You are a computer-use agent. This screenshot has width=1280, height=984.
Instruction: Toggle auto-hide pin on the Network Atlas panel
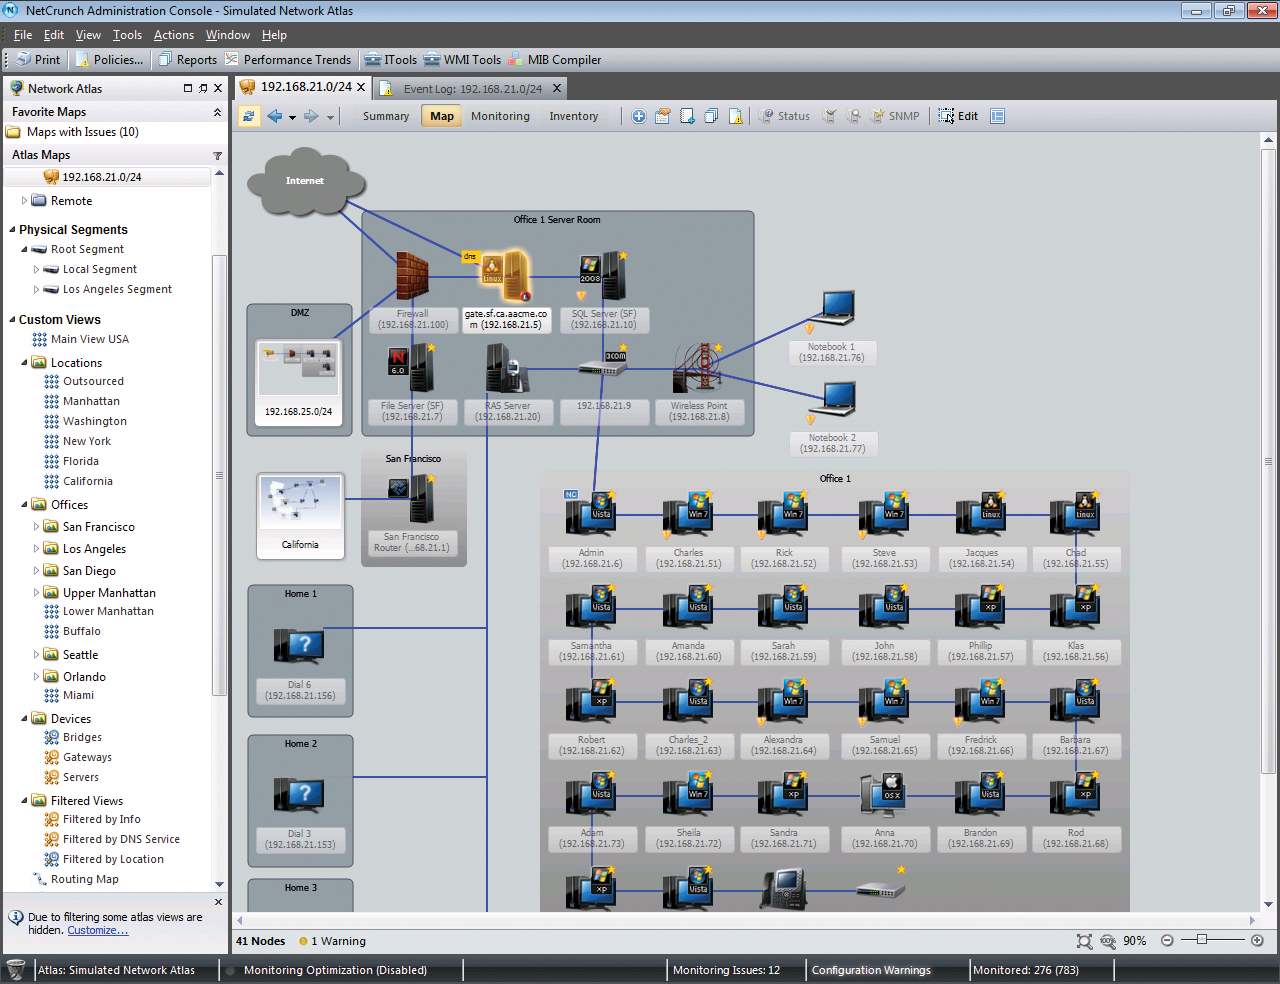(203, 88)
